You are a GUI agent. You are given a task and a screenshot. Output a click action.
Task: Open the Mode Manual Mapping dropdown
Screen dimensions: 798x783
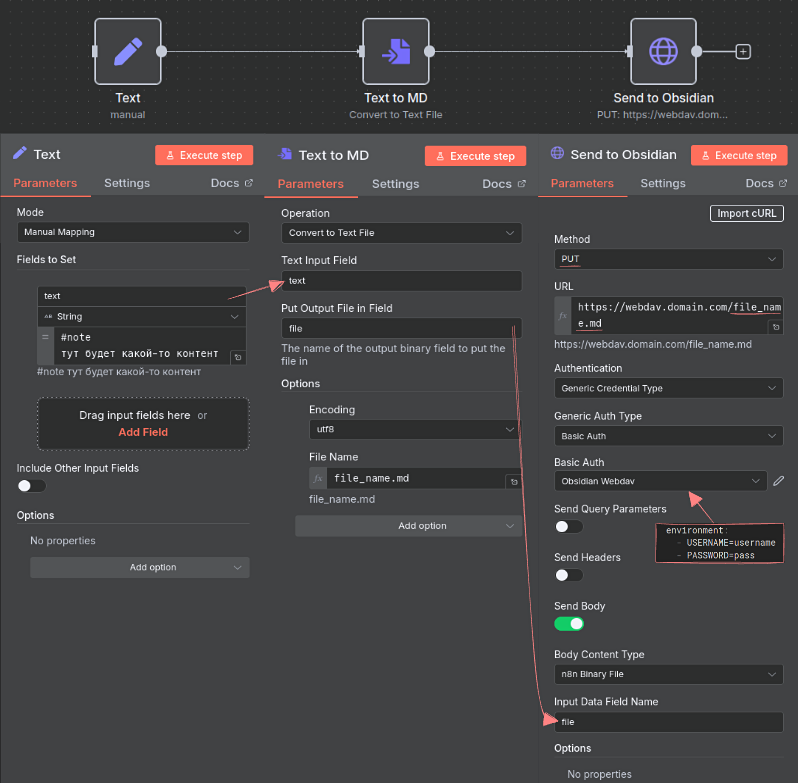pos(133,232)
